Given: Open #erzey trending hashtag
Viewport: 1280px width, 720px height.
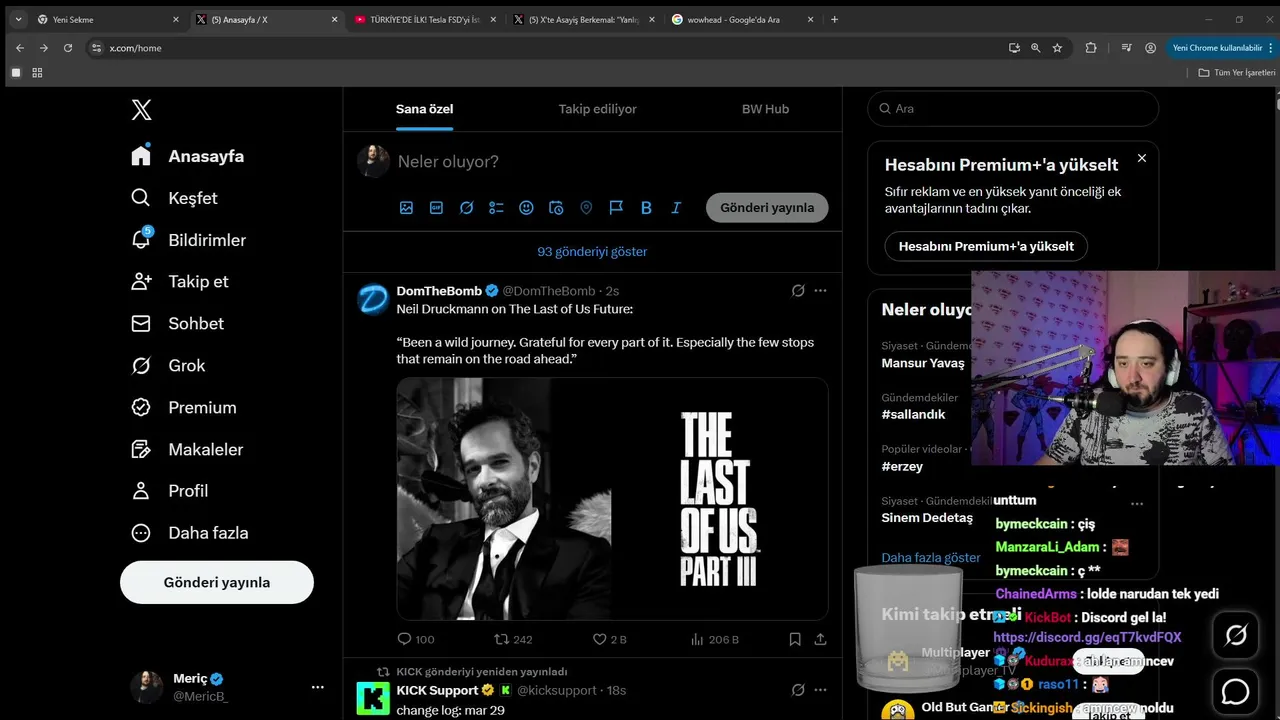Looking at the screenshot, I should click(902, 466).
